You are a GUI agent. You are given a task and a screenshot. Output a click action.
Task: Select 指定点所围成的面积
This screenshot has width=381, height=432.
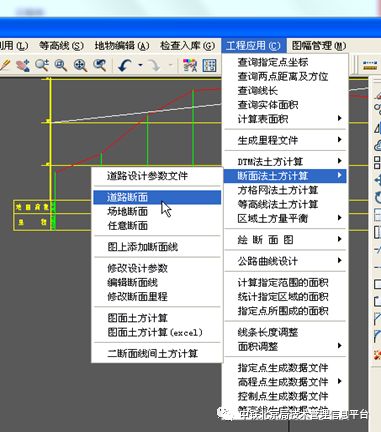pos(285,311)
